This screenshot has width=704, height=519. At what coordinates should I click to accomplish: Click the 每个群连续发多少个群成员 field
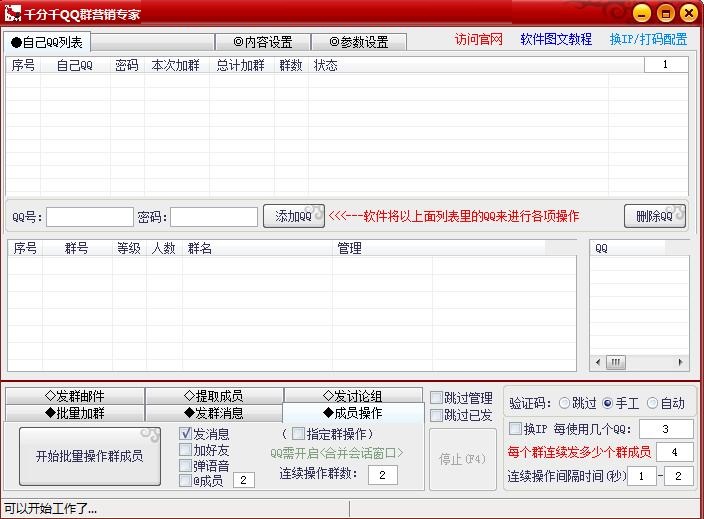674,452
